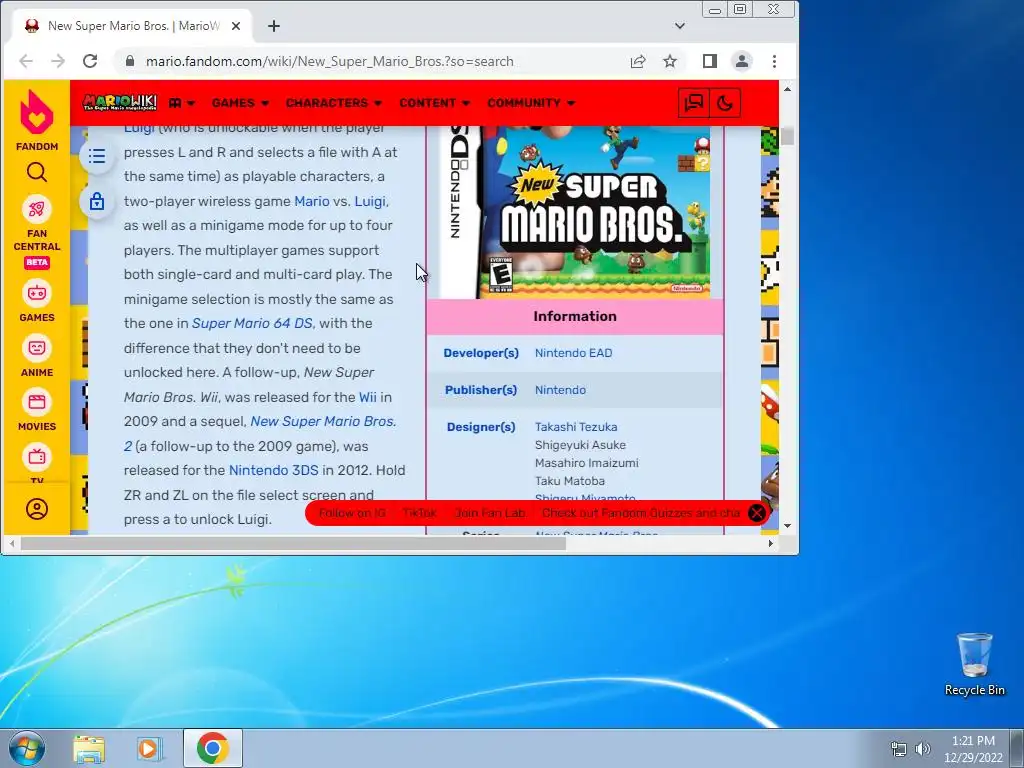Expand the CHARACTERS menu
The height and width of the screenshot is (768, 1024).
[x=334, y=103]
